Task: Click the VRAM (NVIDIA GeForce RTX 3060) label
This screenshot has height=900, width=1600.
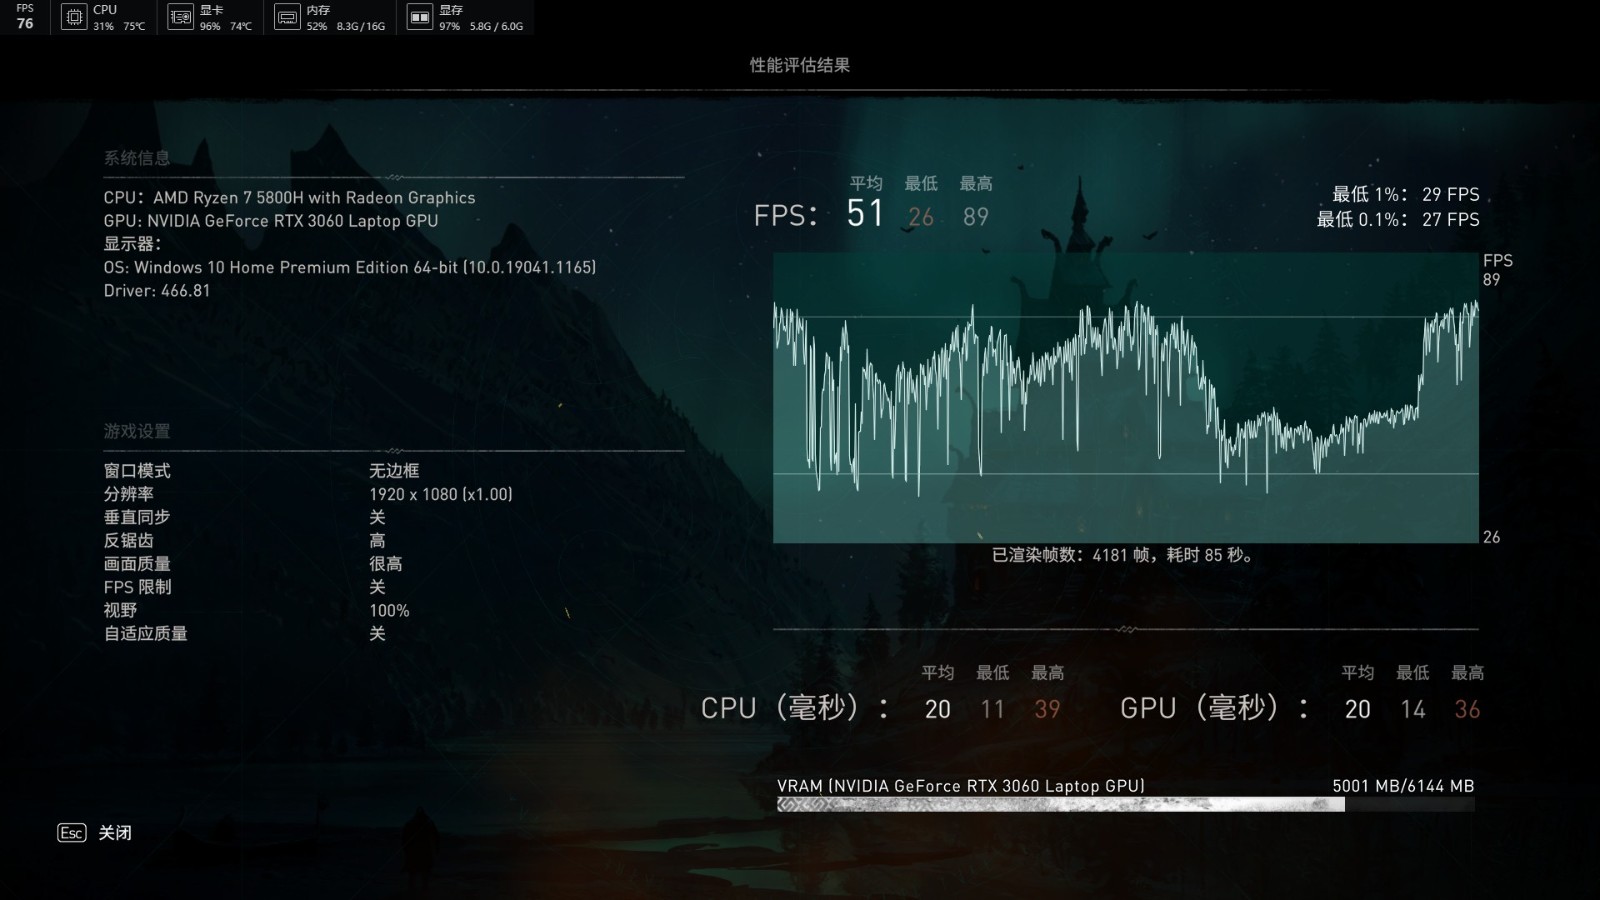Action: (961, 786)
